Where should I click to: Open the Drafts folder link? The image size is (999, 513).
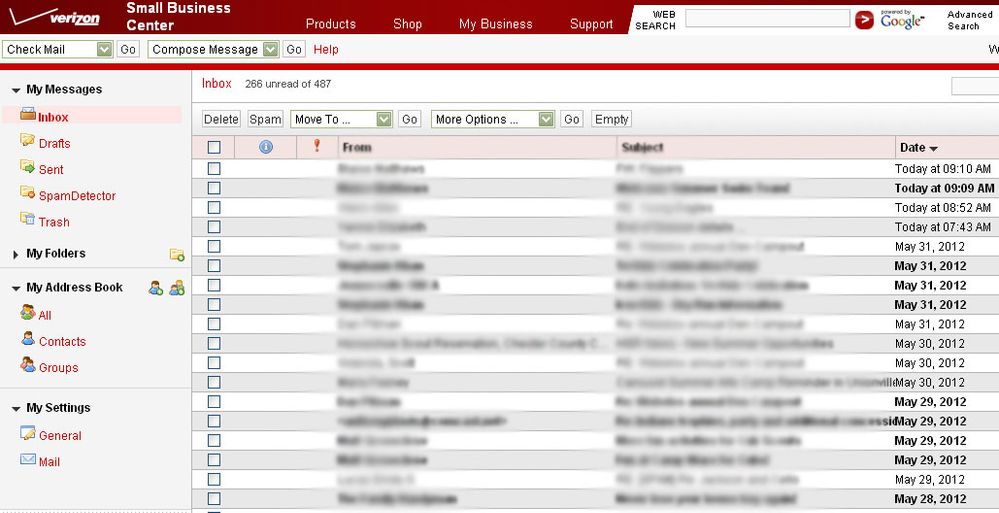54,143
